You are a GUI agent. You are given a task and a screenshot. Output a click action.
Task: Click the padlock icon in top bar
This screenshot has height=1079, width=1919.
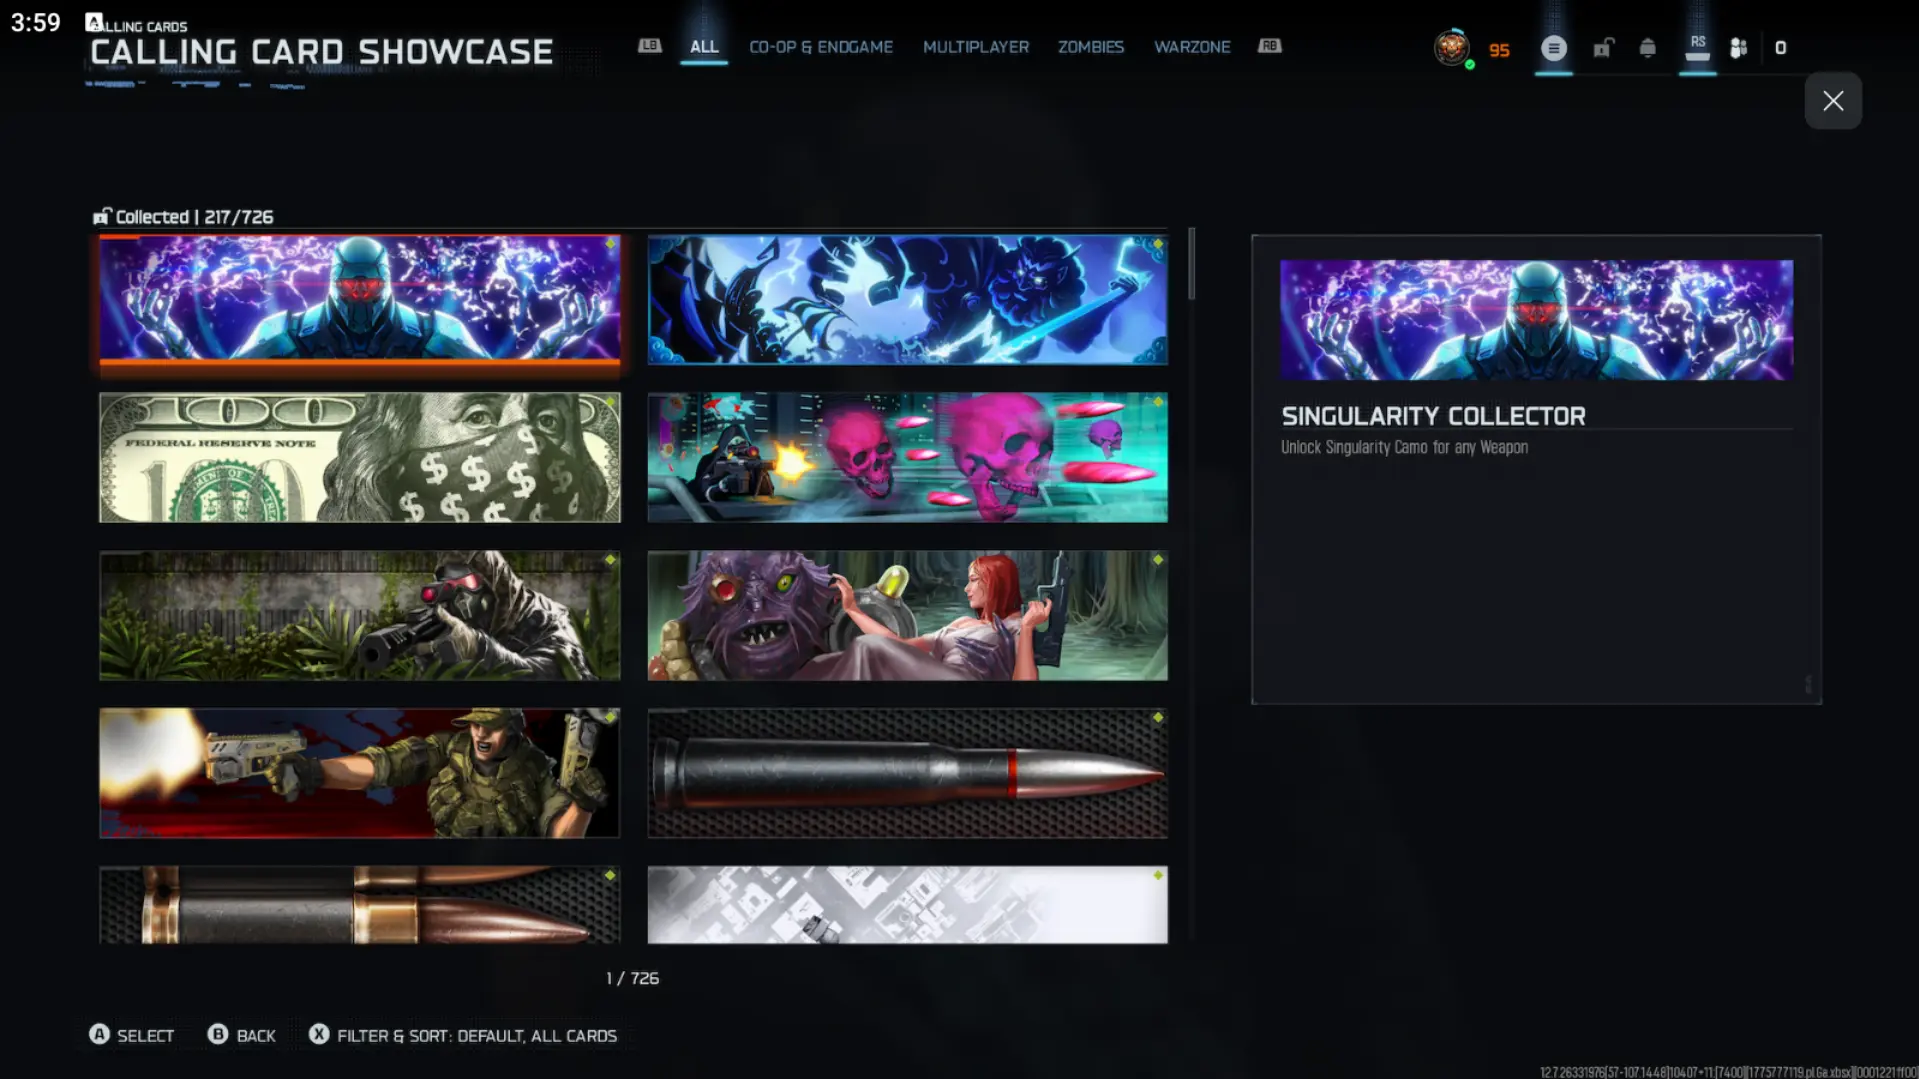(1603, 48)
